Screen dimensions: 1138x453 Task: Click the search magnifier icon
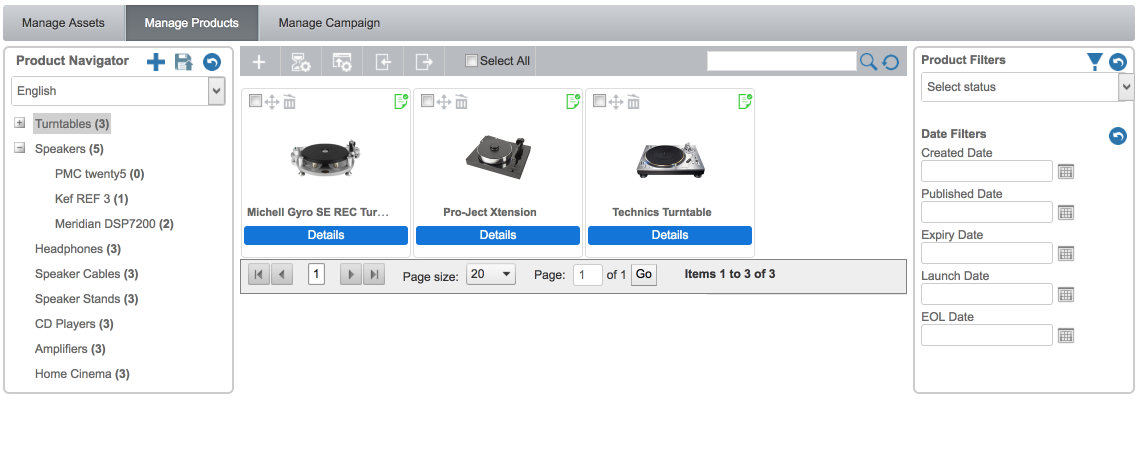(x=868, y=62)
